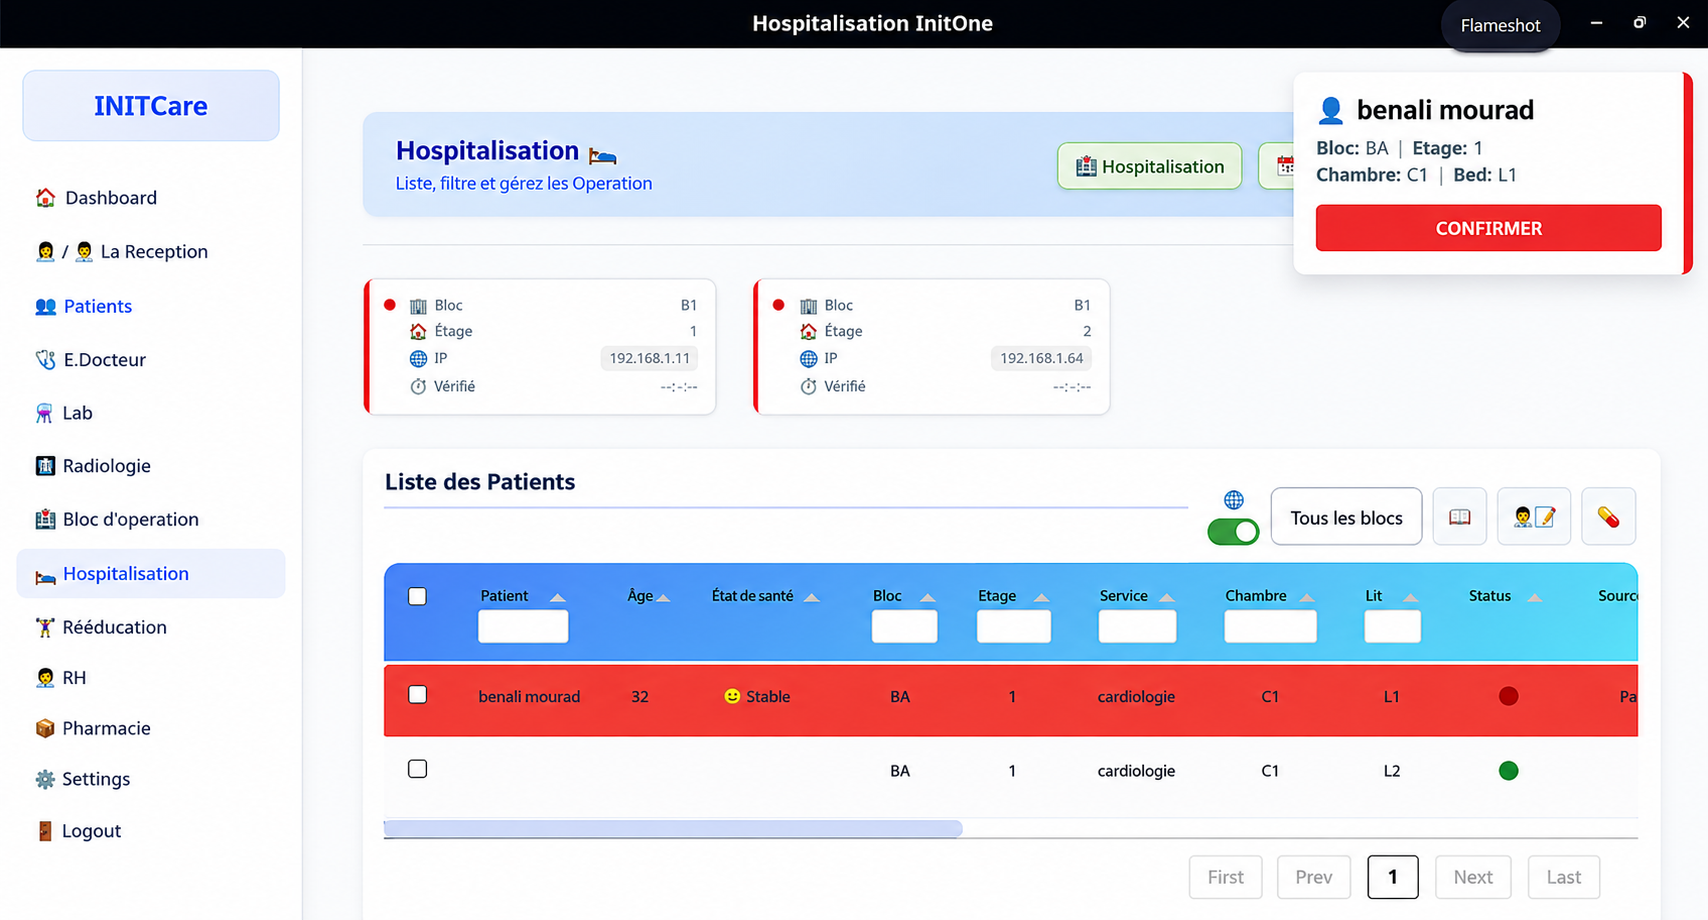
Task: Click the Lab microscope icon
Action: click(x=45, y=413)
